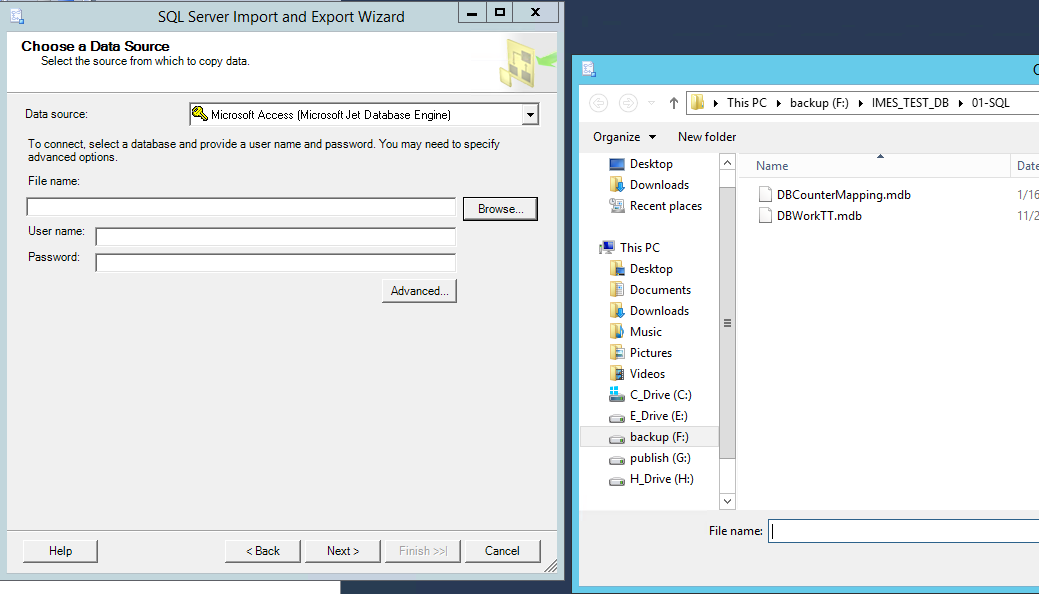Screen dimensions: 1039x594
Task: Select '01-SQL' in the address breadcrumb
Action: pyautogui.click(x=991, y=103)
